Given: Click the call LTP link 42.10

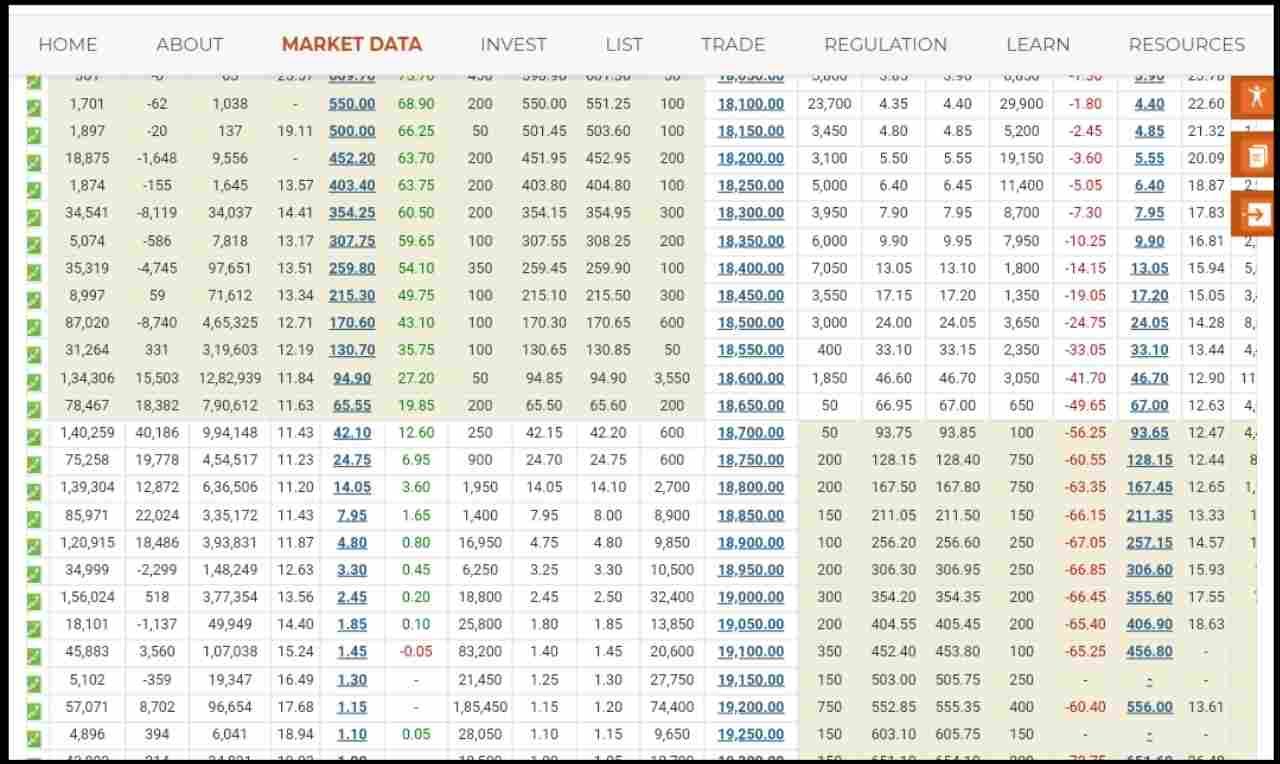Looking at the screenshot, I should pos(352,433).
